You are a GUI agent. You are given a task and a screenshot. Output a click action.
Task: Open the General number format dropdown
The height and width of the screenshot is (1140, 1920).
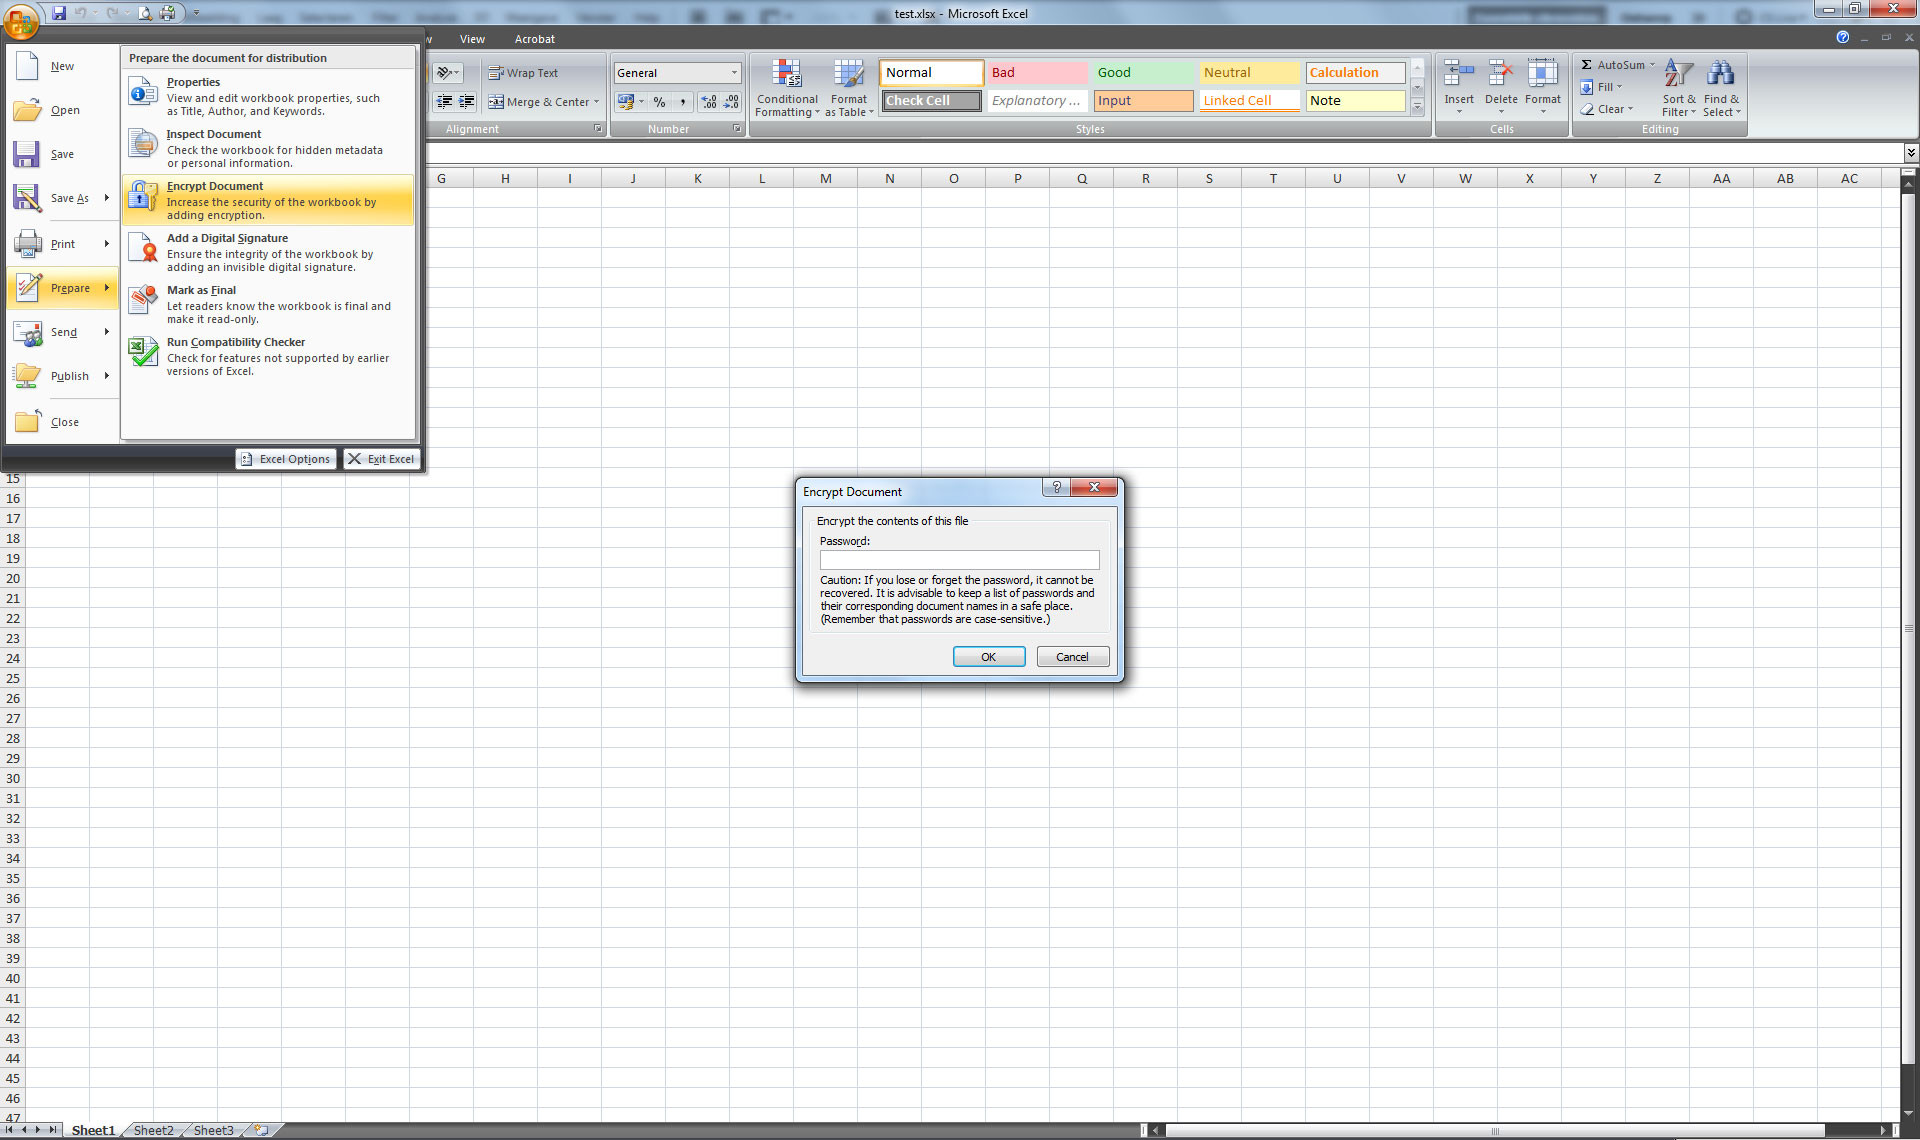(x=734, y=73)
